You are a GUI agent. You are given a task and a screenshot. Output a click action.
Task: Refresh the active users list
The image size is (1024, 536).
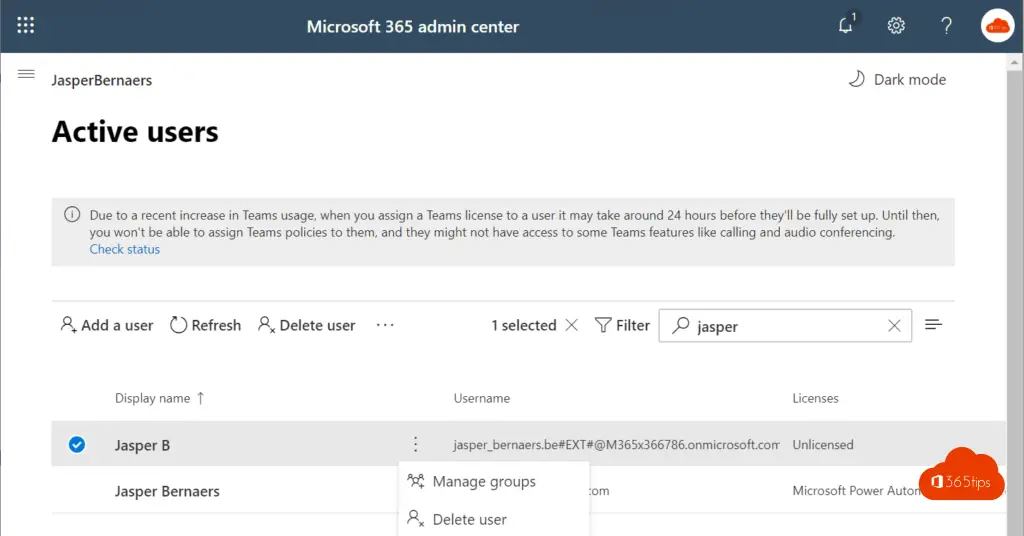point(205,325)
